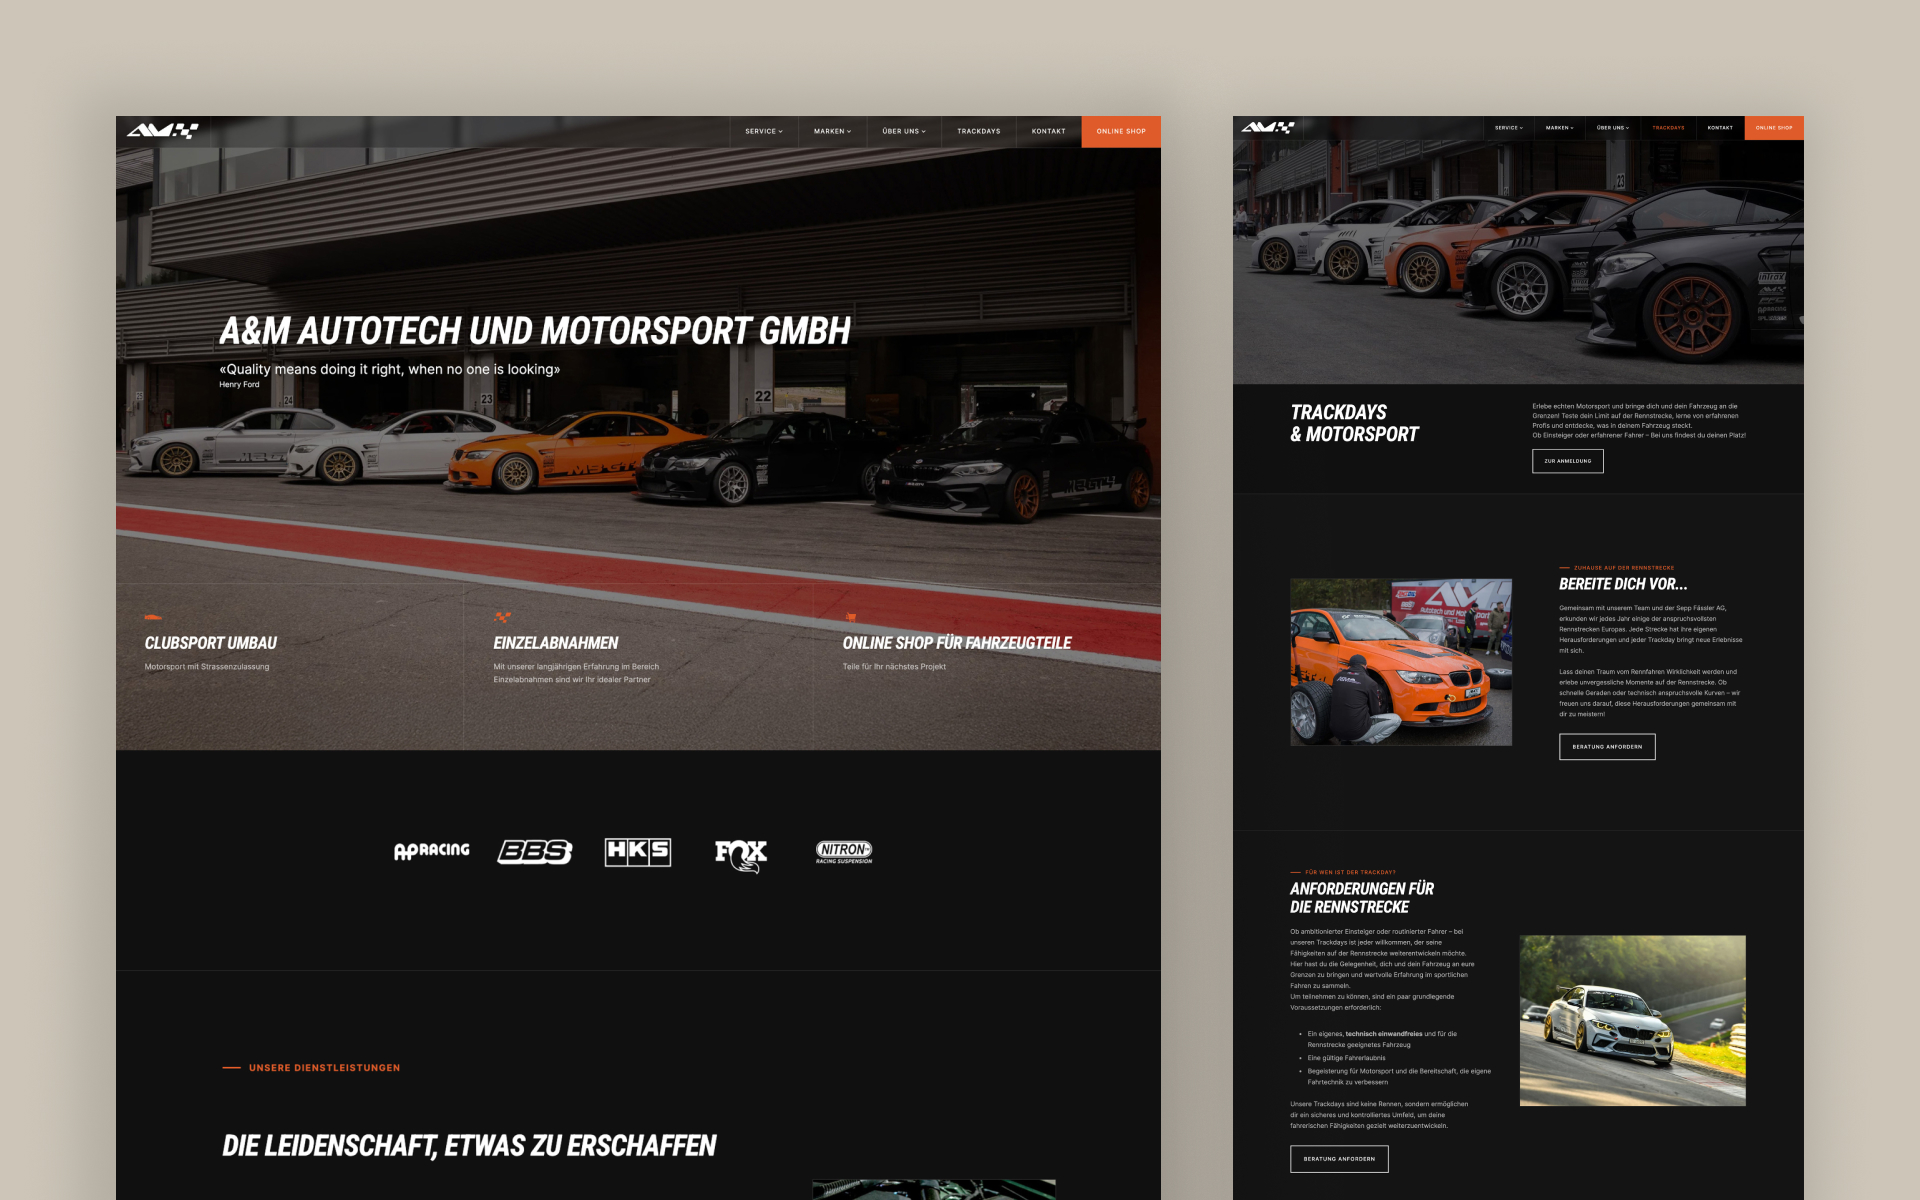The image size is (1920, 1200).
Task: Click the FOX brand logo
Action: click(741, 854)
